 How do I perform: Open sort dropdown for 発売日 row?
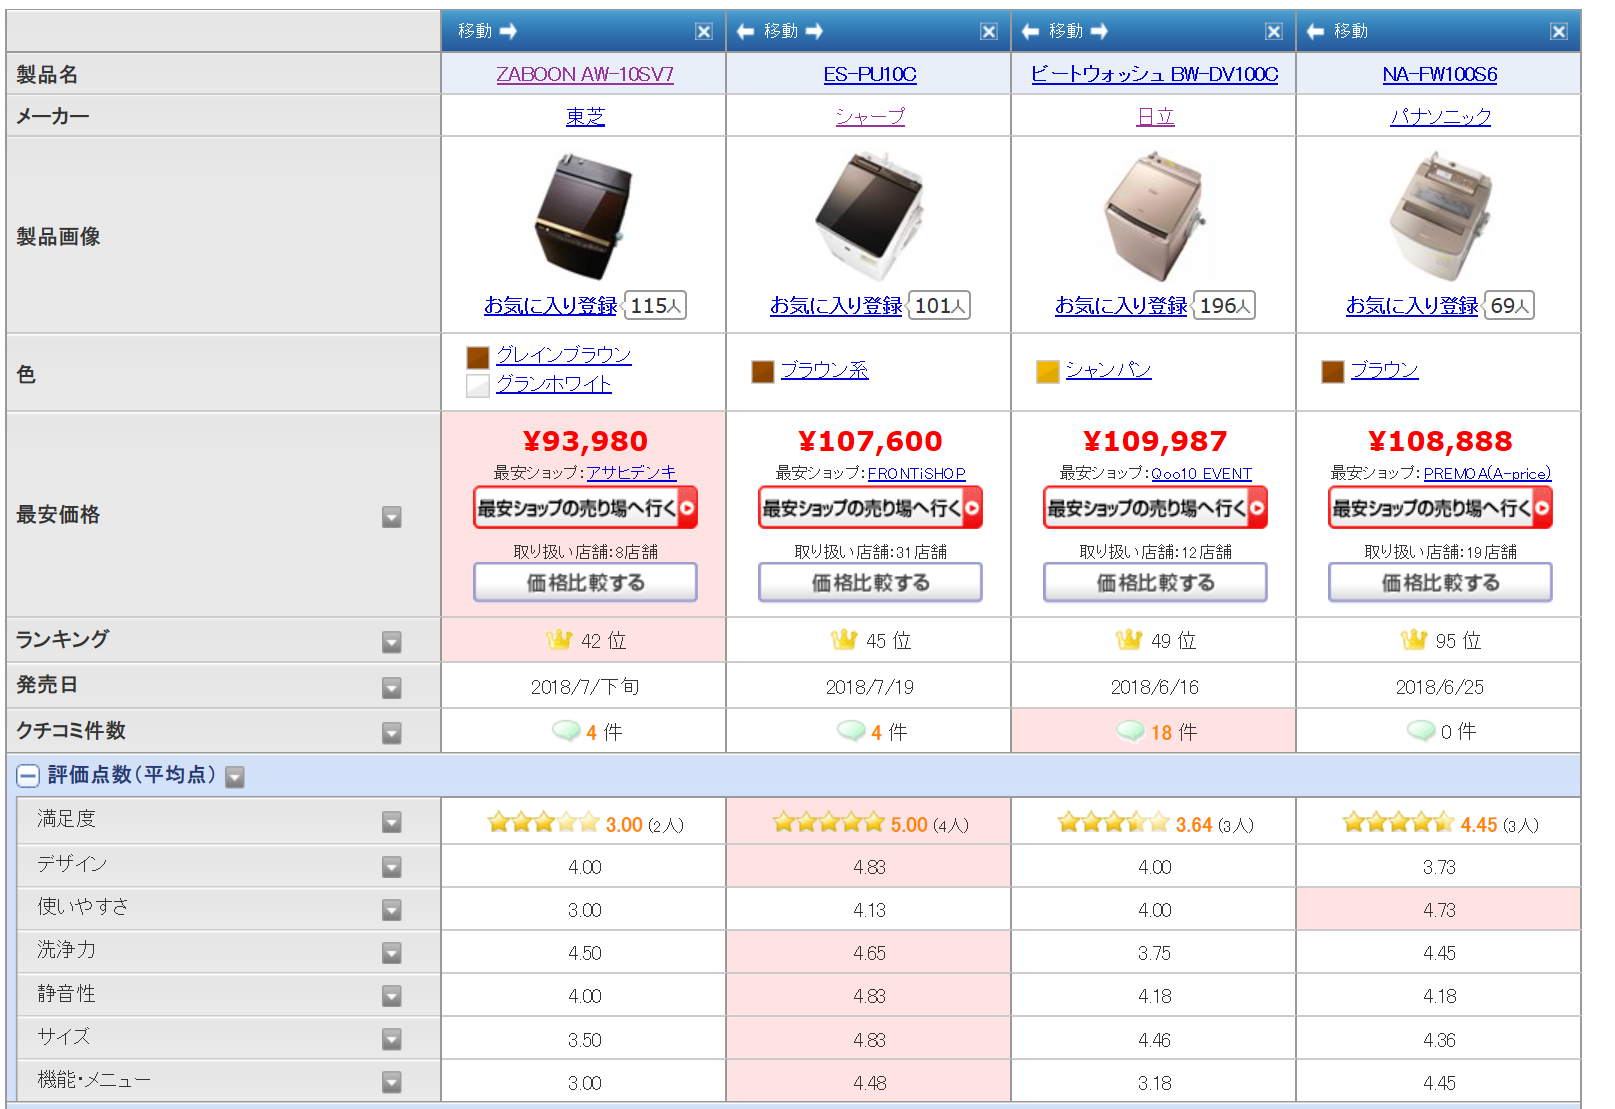click(x=392, y=688)
